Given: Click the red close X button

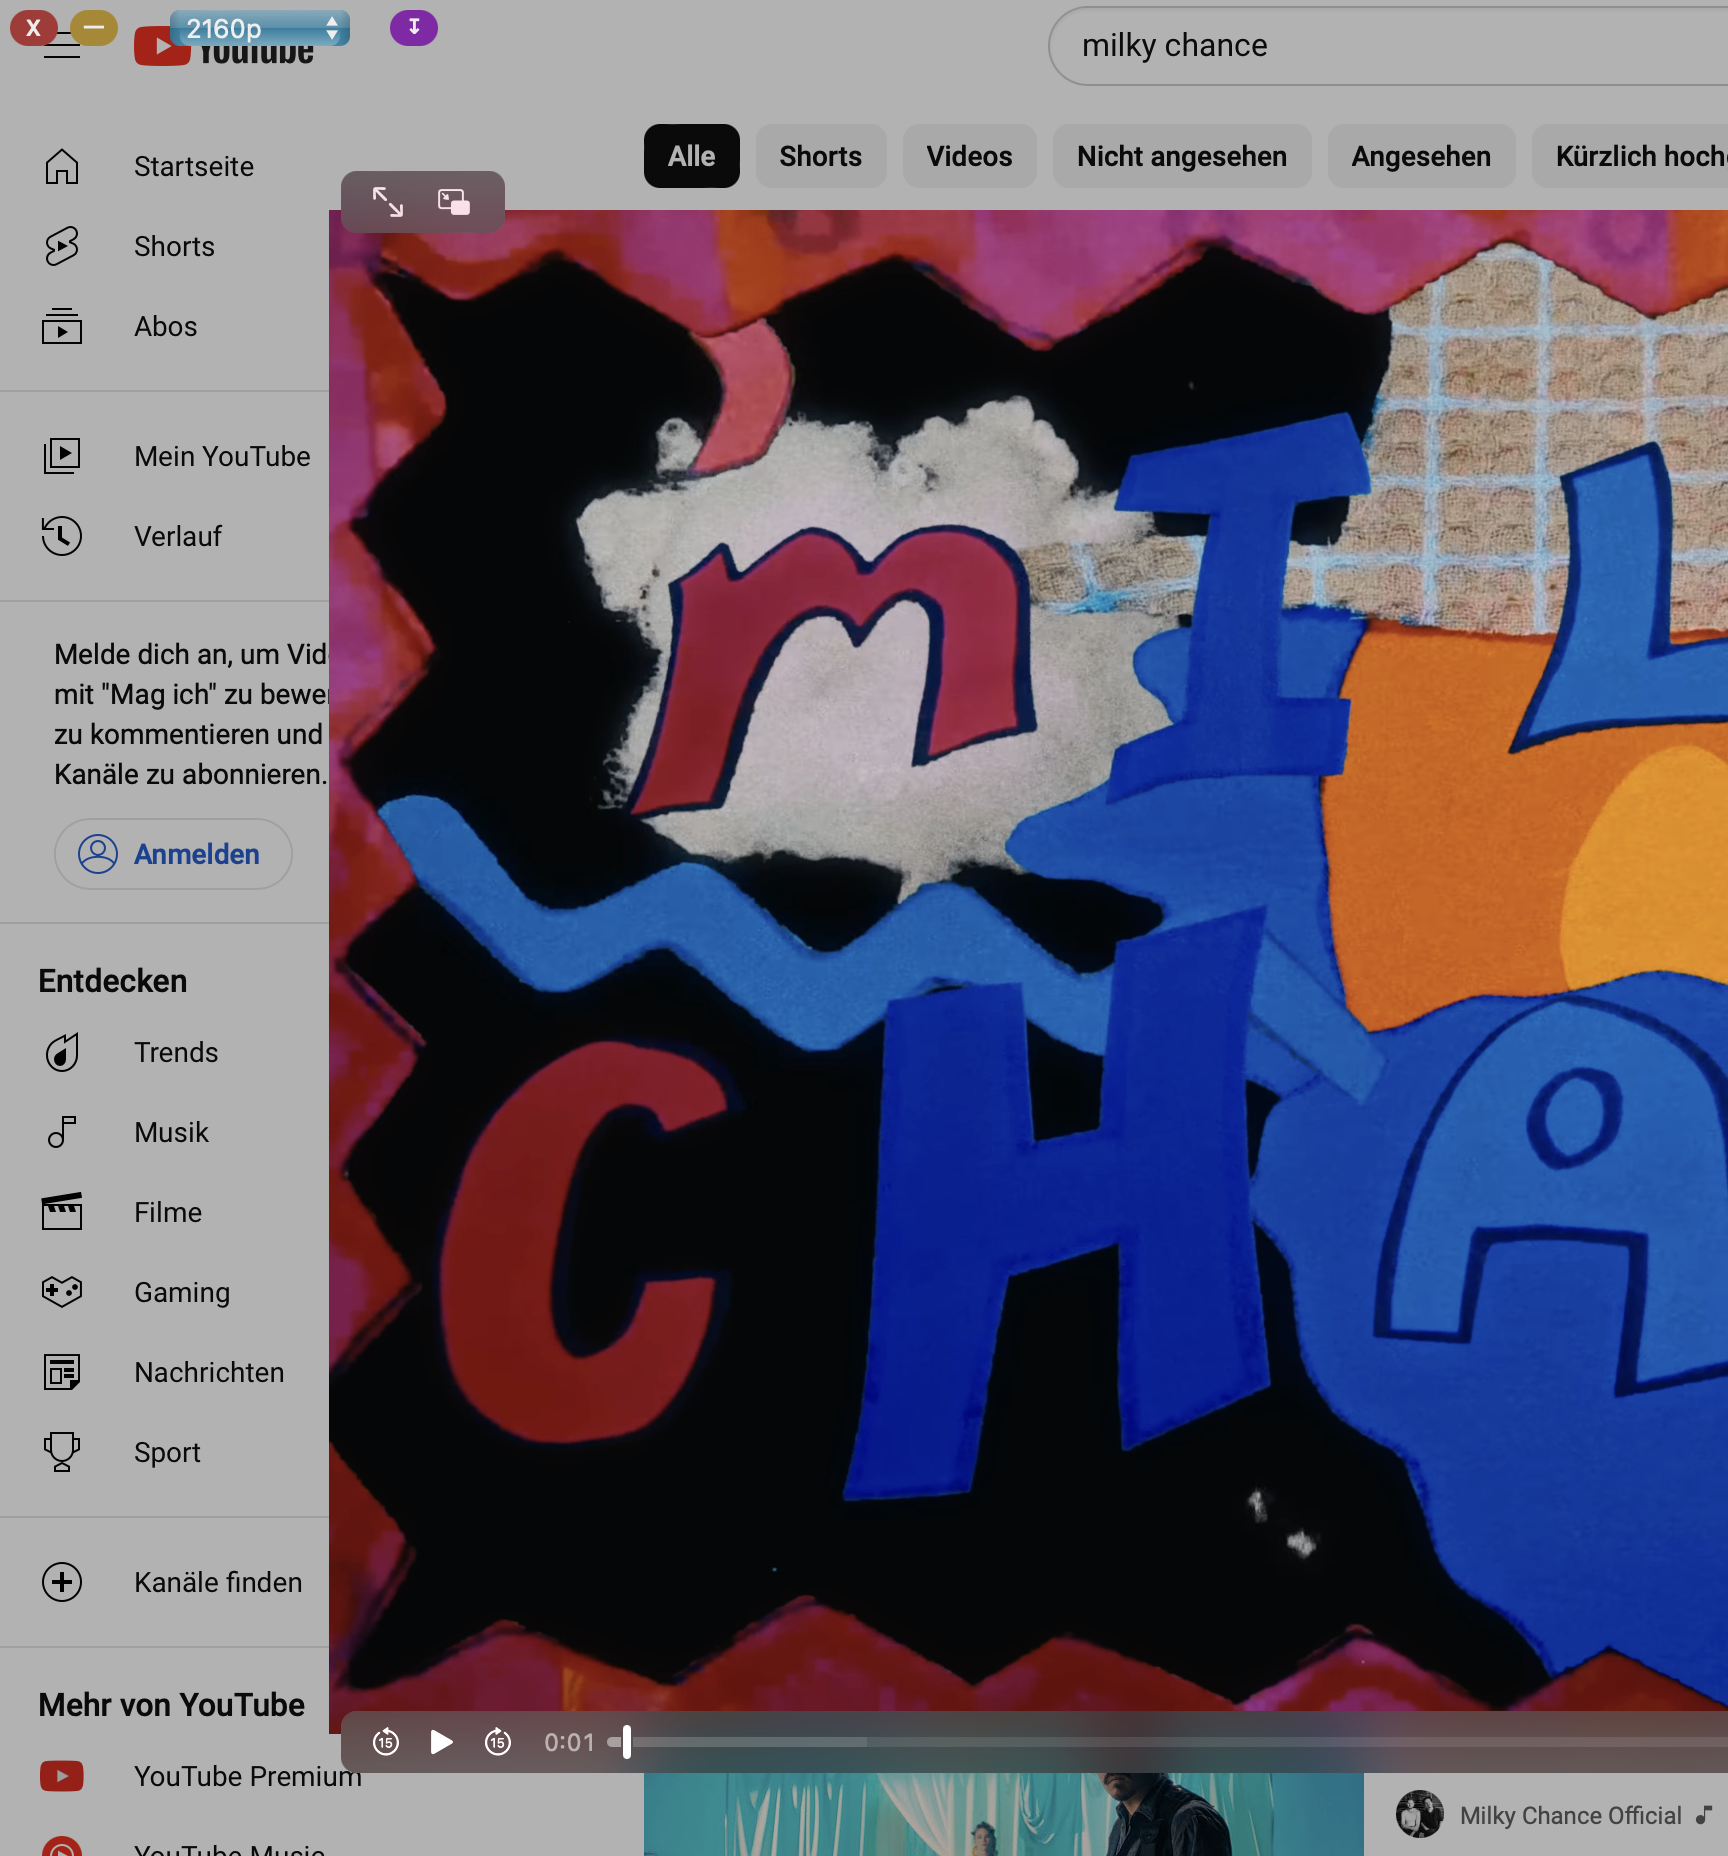Looking at the screenshot, I should 34,28.
